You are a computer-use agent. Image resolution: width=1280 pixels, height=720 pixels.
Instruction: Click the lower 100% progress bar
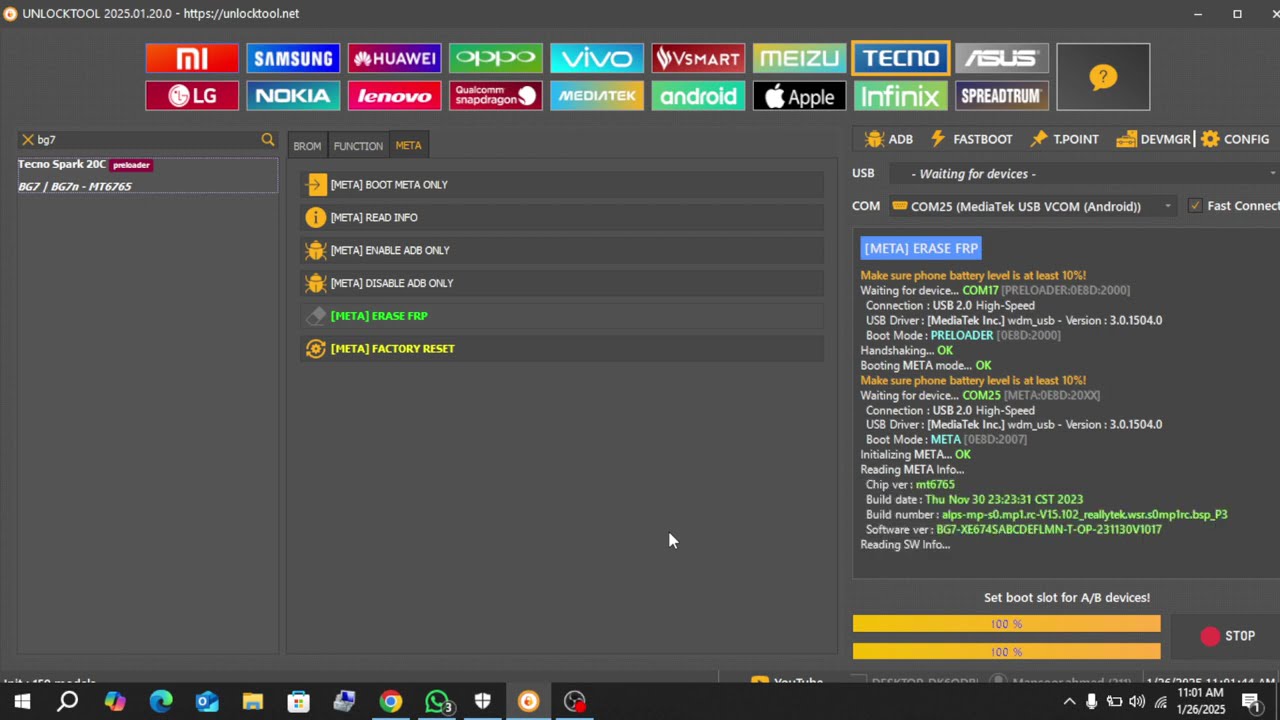coord(1006,652)
